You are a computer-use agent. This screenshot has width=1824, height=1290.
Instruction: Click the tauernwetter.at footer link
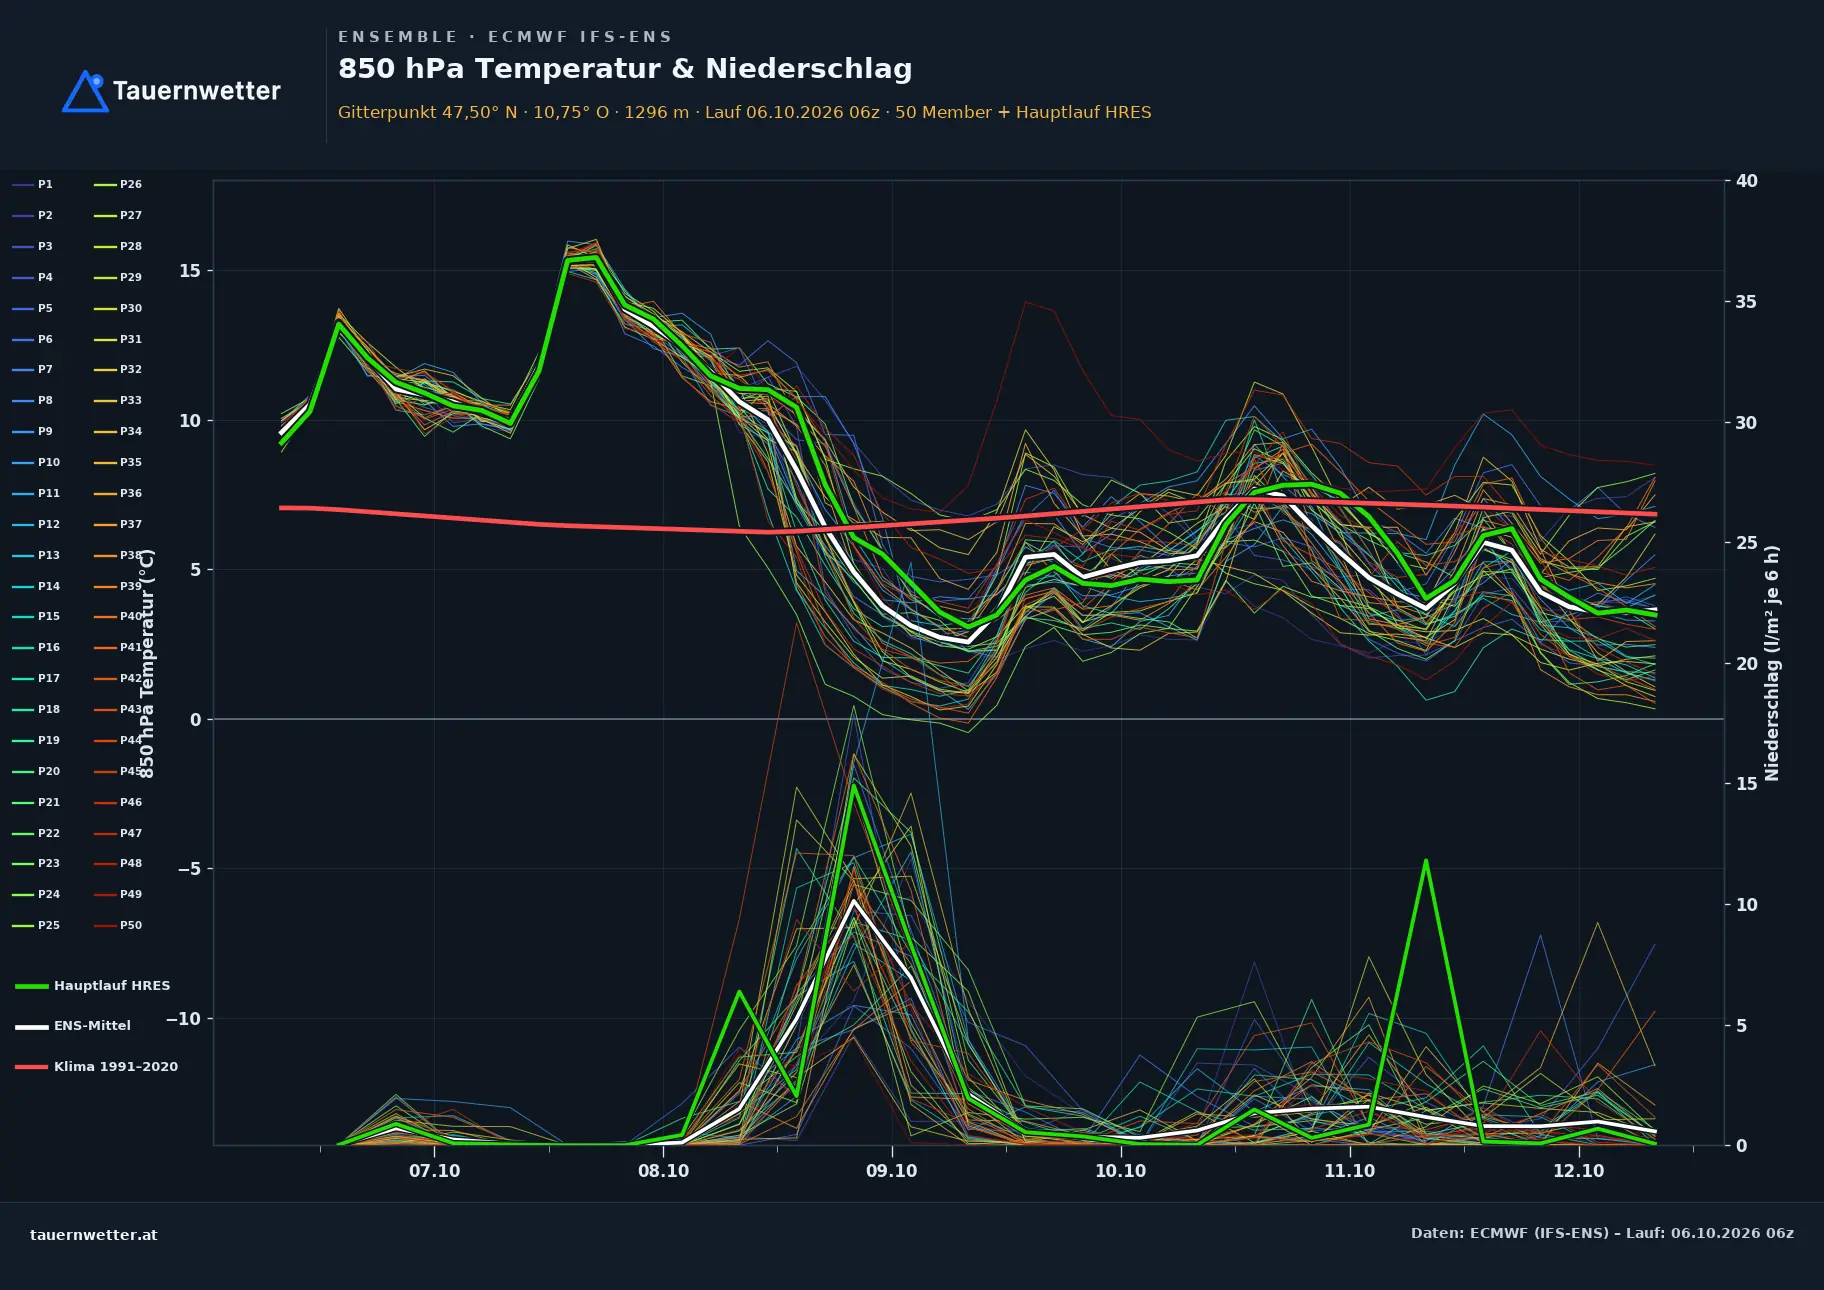(x=94, y=1235)
